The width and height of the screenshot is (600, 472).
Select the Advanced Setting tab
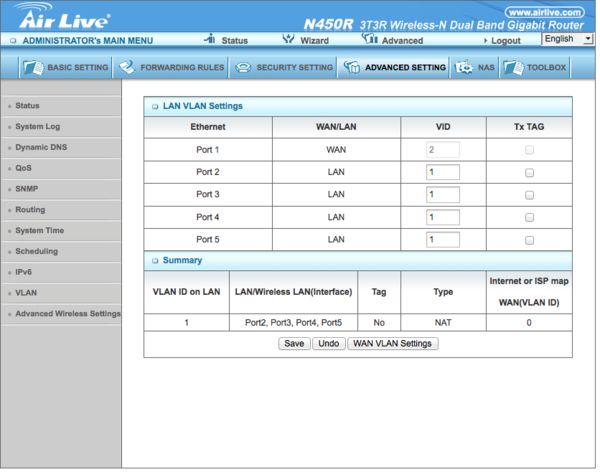tap(394, 67)
